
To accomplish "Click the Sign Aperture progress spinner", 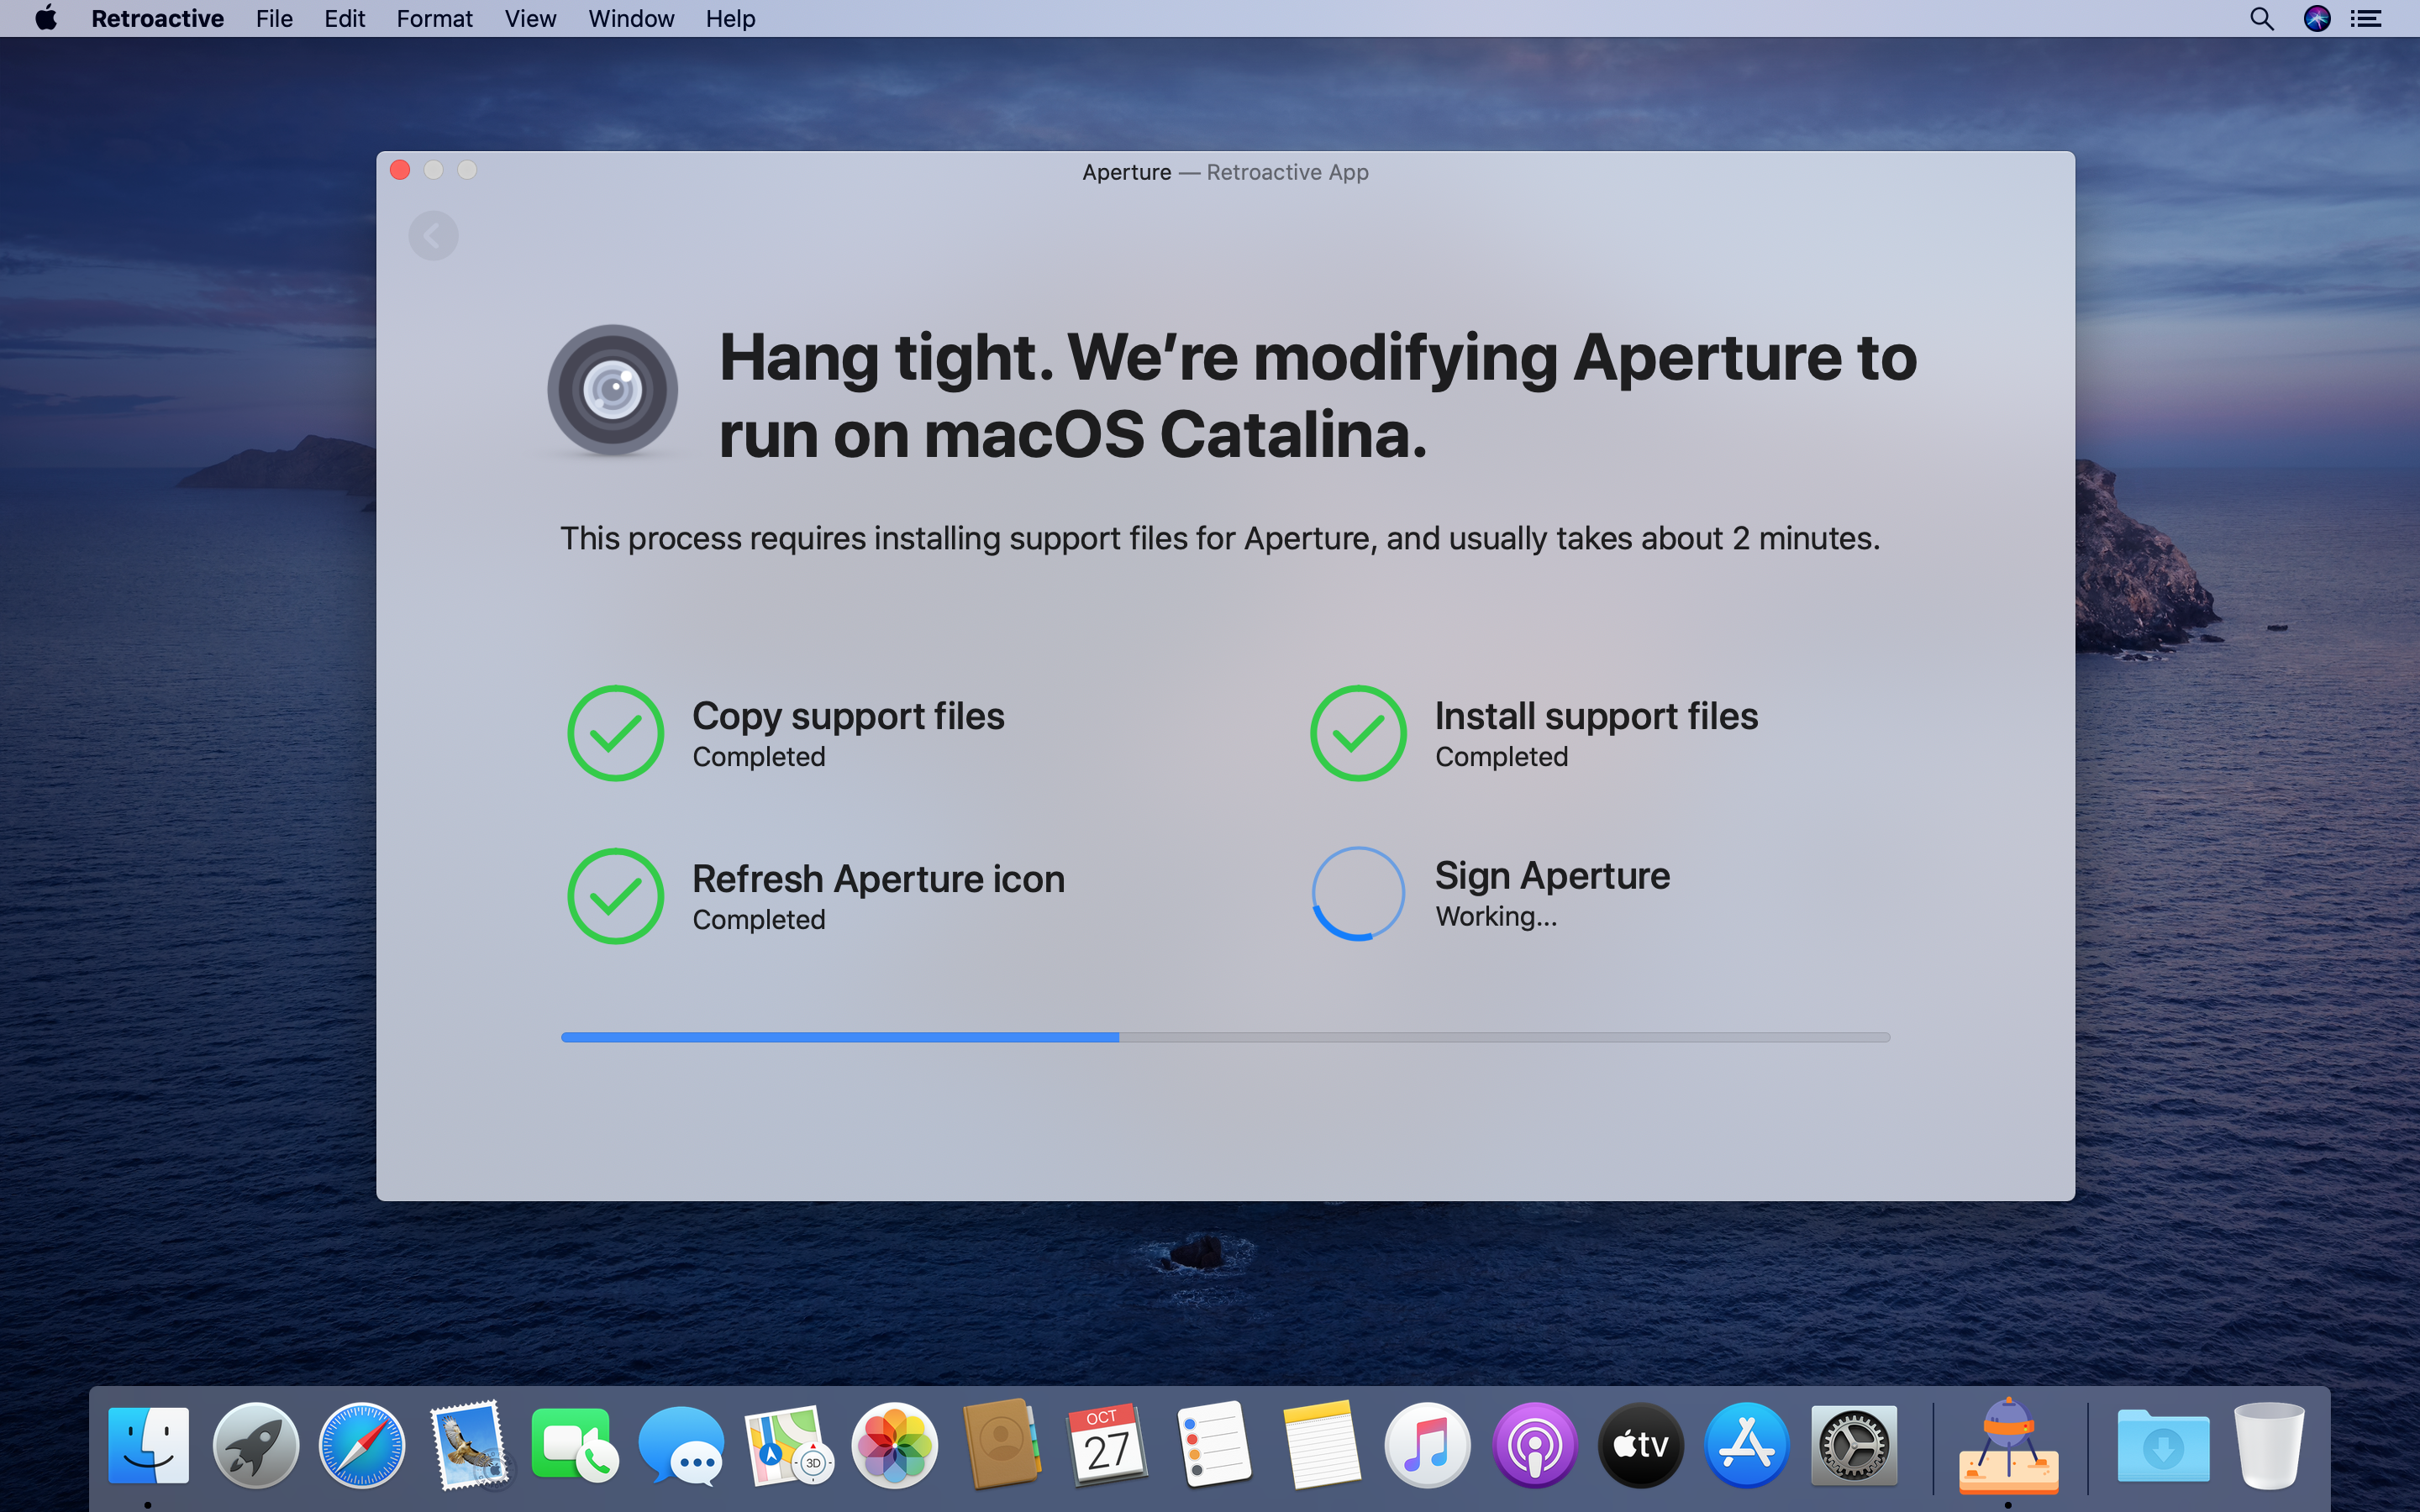I will pyautogui.click(x=1358, y=893).
